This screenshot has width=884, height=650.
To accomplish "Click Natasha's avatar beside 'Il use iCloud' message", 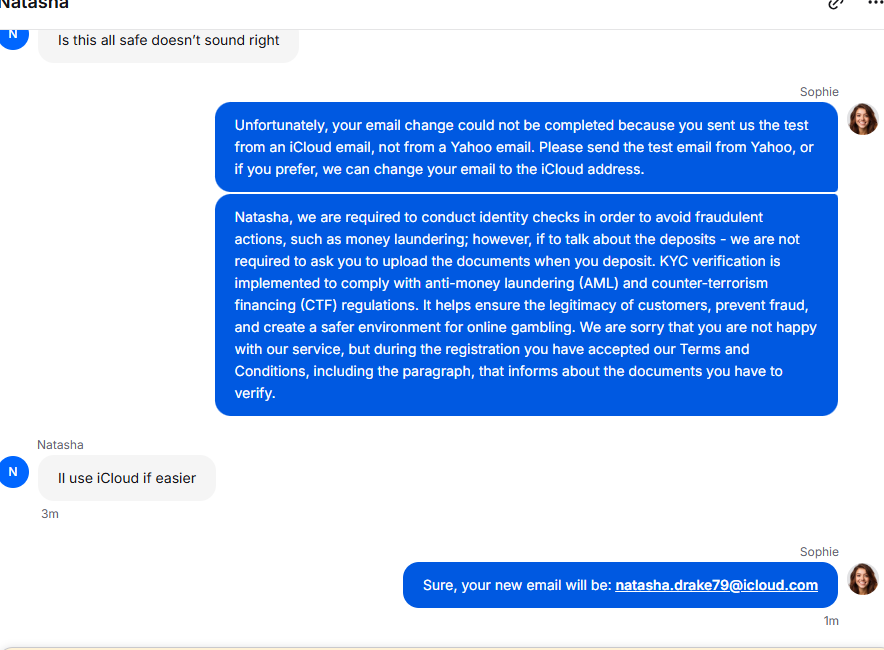I will (x=13, y=472).
